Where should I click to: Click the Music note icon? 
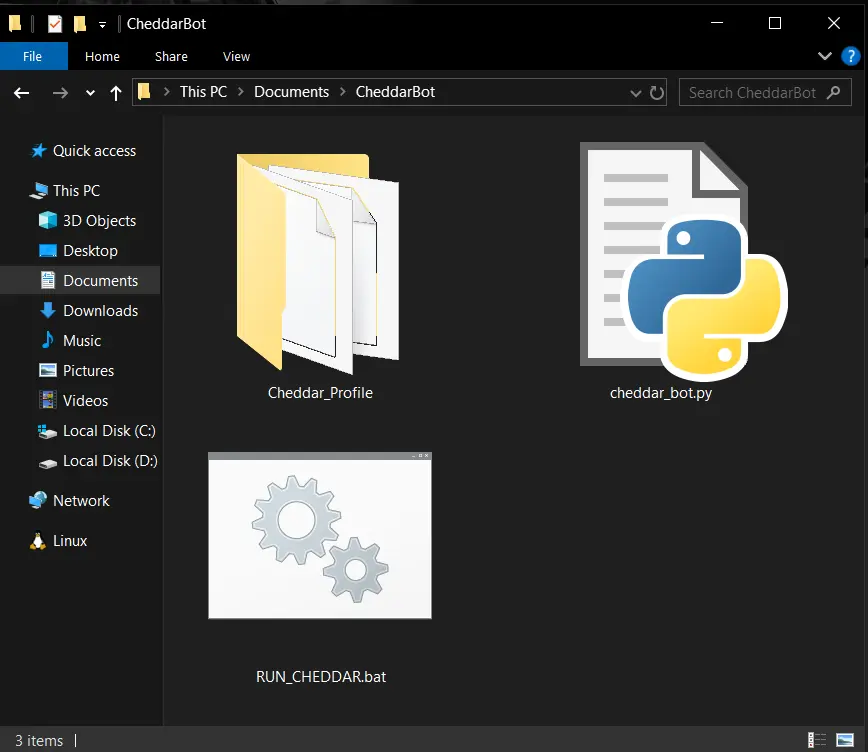48,340
